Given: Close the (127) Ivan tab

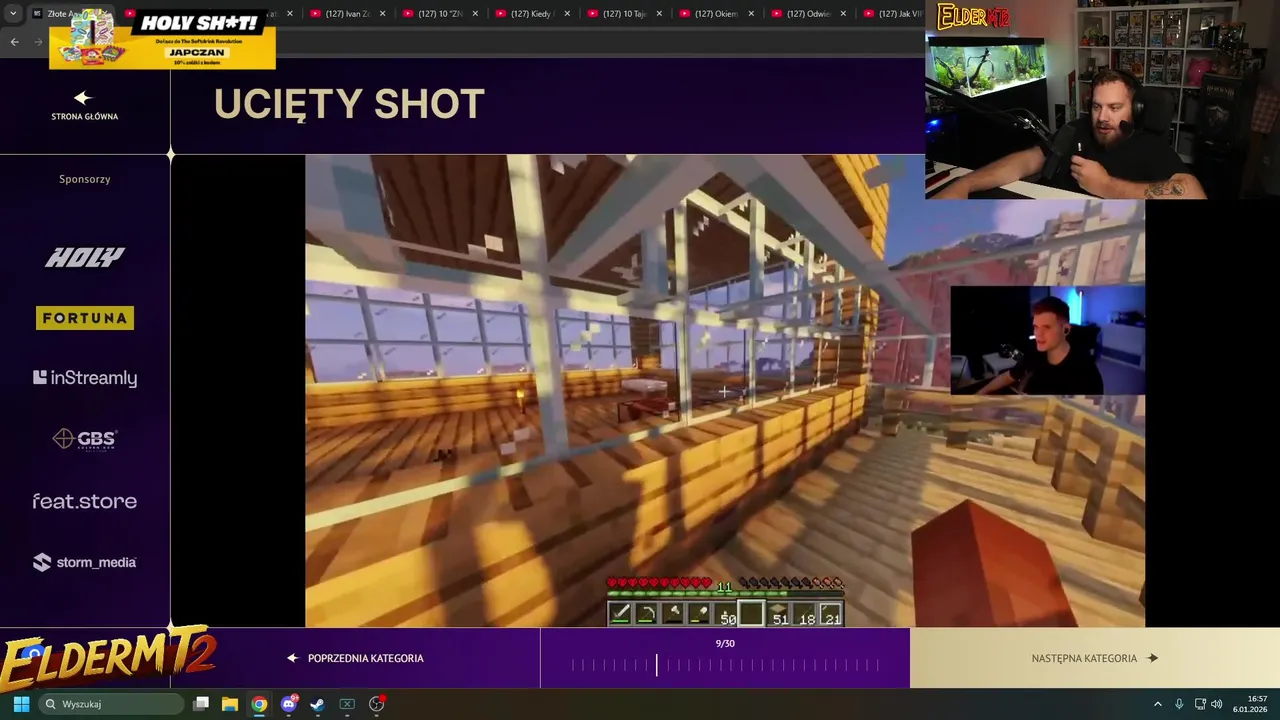Looking at the screenshot, I should pyautogui.click(x=382, y=14).
